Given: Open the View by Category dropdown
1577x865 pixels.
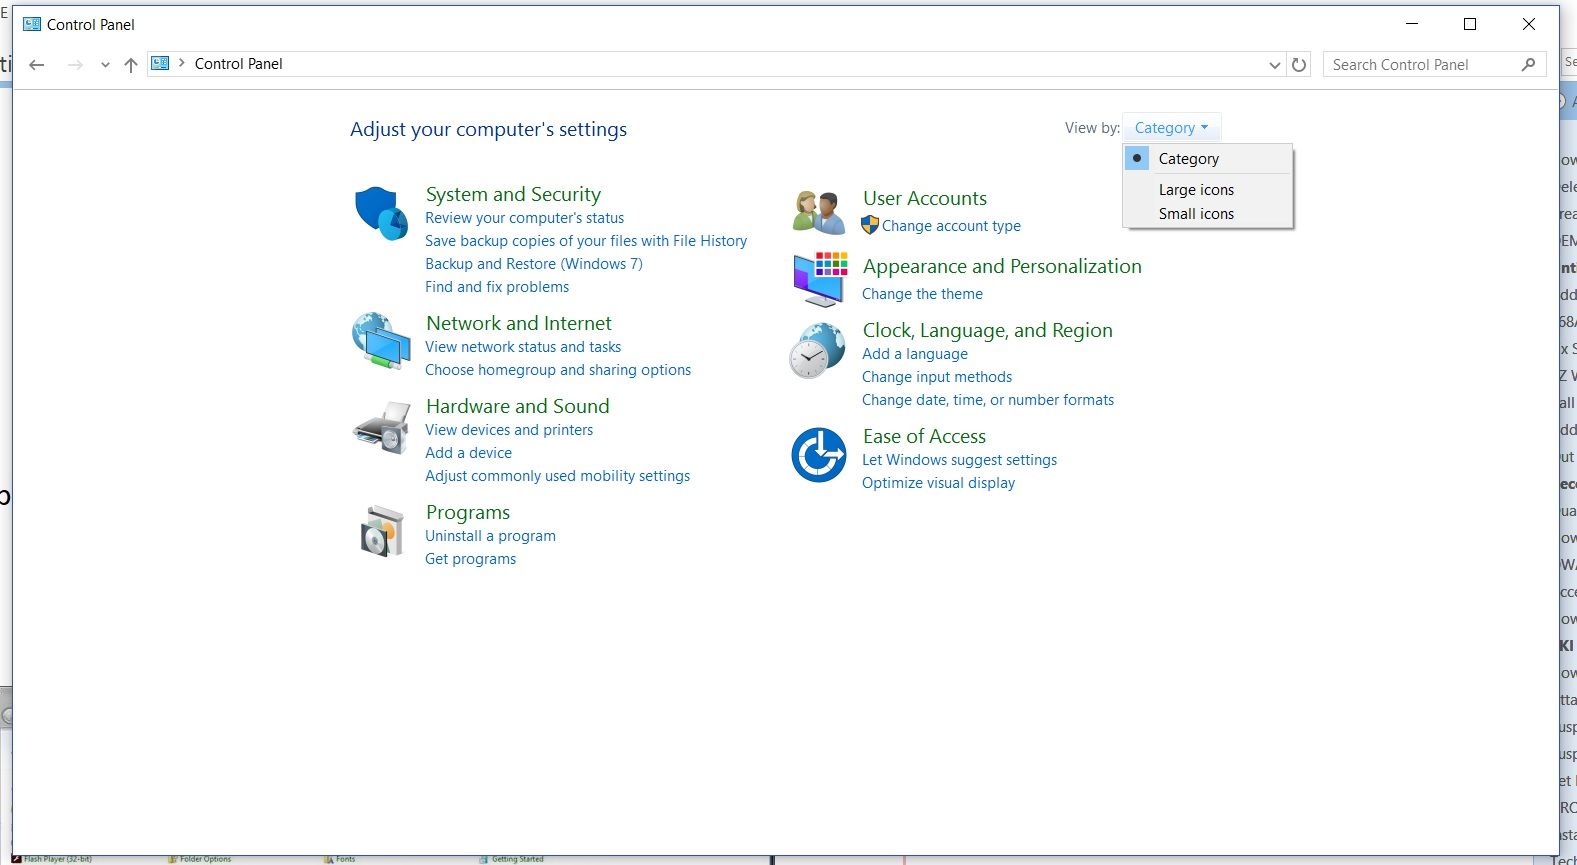Looking at the screenshot, I should 1171,128.
